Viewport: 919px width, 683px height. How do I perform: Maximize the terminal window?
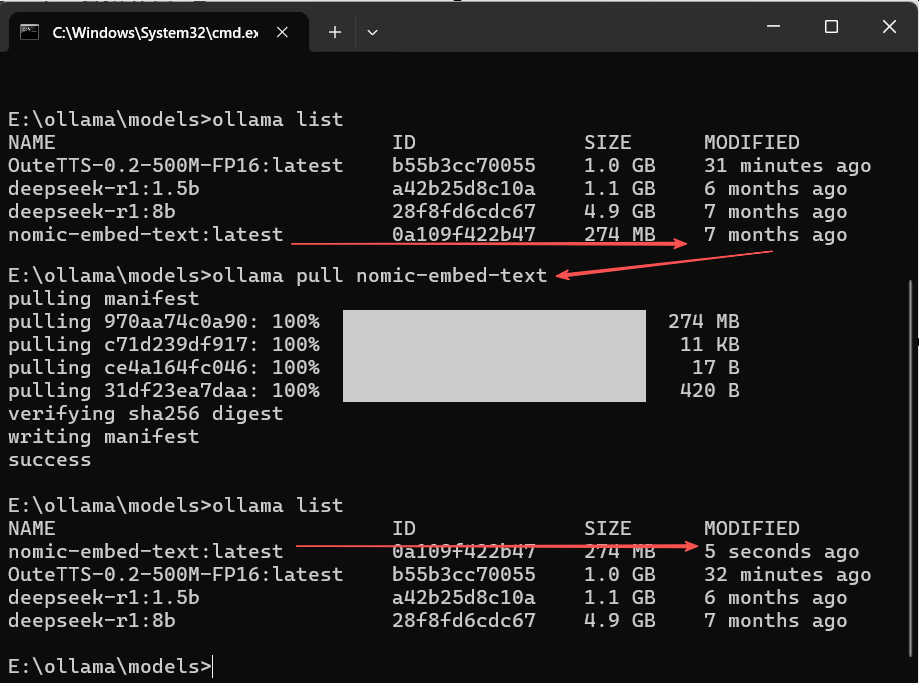(831, 26)
